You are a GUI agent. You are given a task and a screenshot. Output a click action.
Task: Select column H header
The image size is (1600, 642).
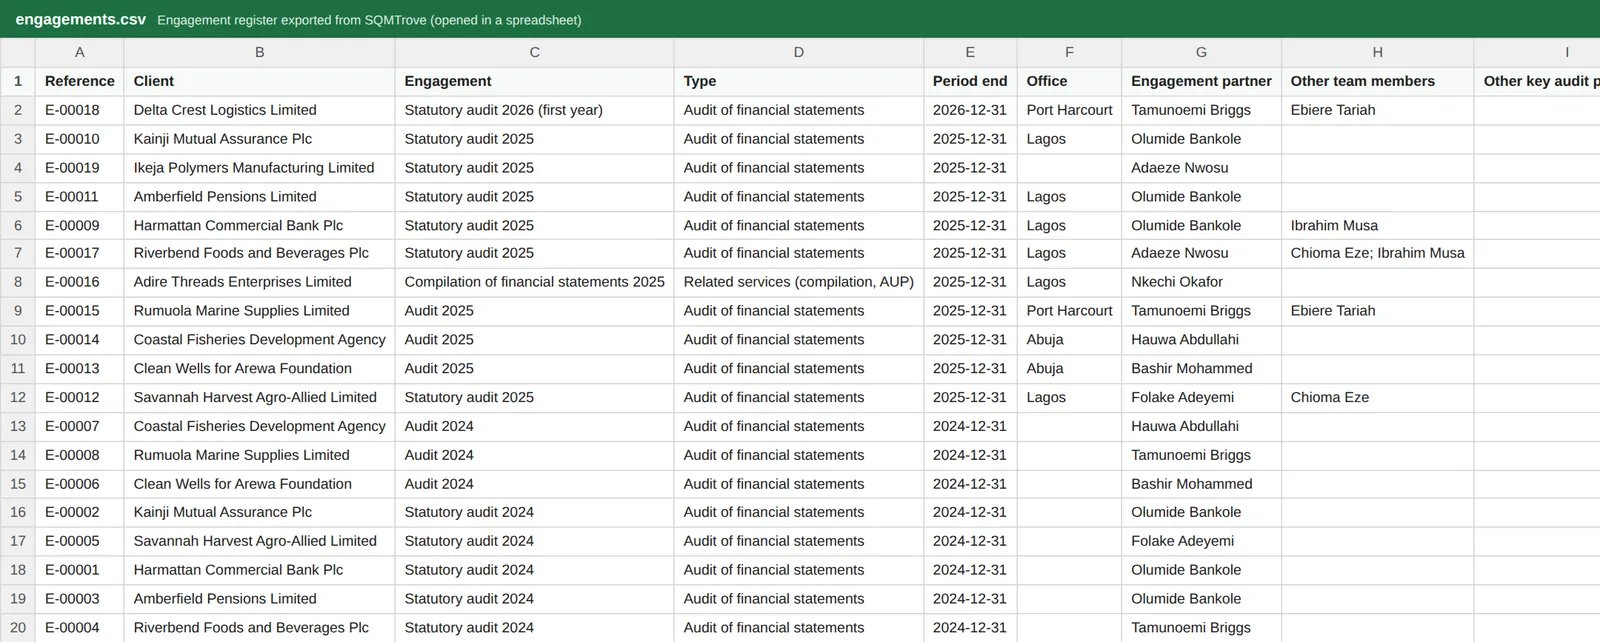(1377, 52)
